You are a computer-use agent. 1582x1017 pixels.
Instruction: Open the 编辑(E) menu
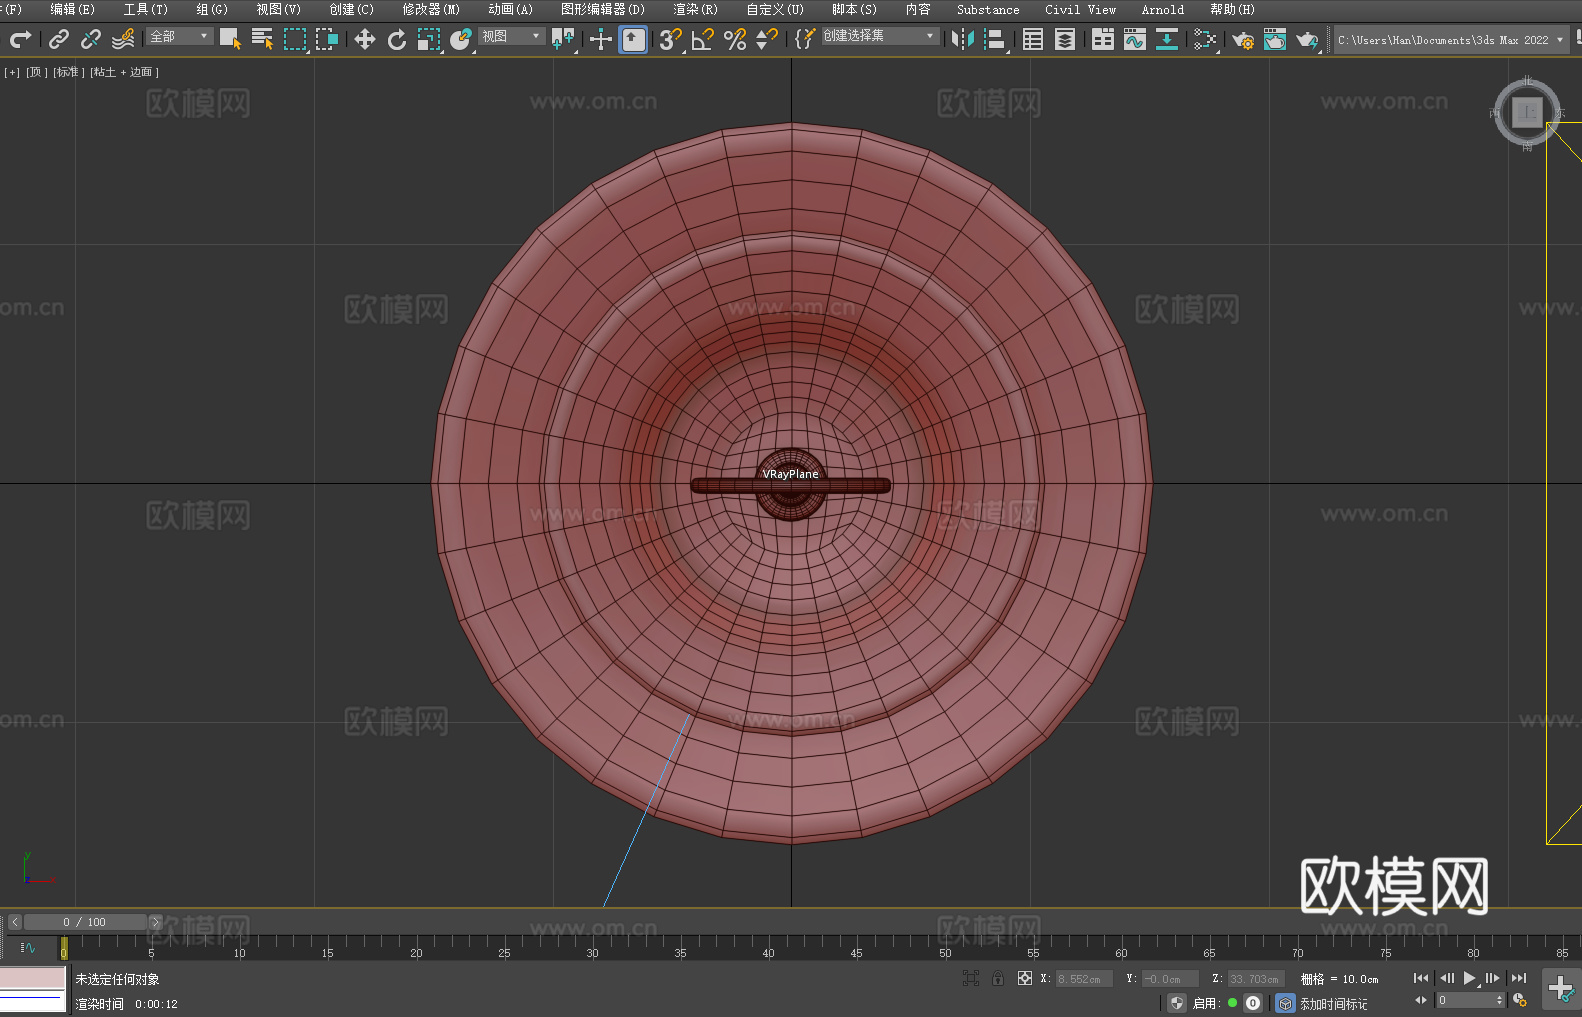pos(73,9)
